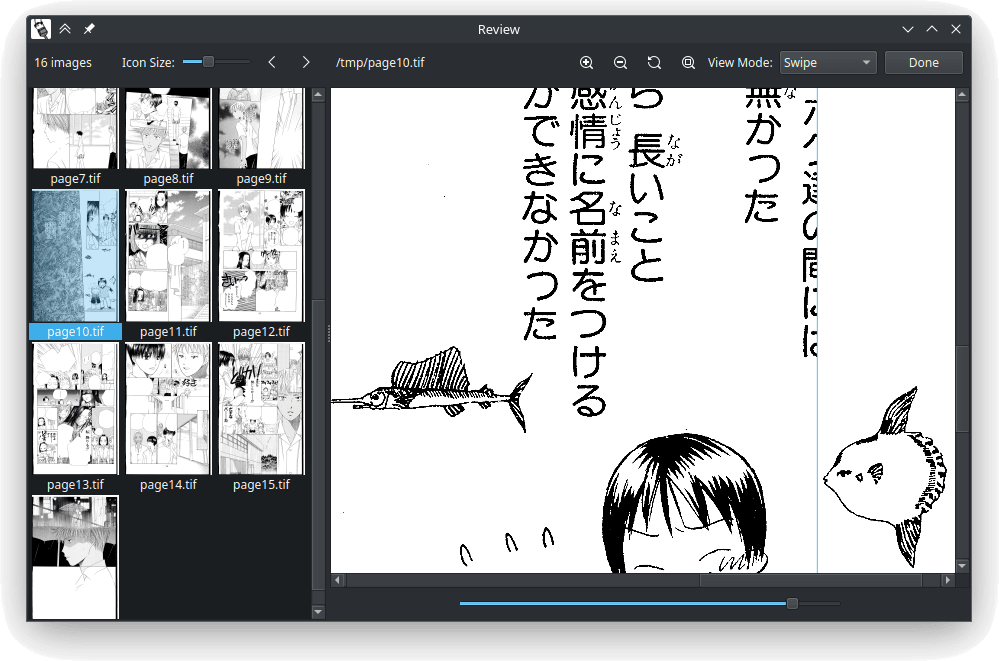Select the page15.tif thumbnail

tap(261, 409)
